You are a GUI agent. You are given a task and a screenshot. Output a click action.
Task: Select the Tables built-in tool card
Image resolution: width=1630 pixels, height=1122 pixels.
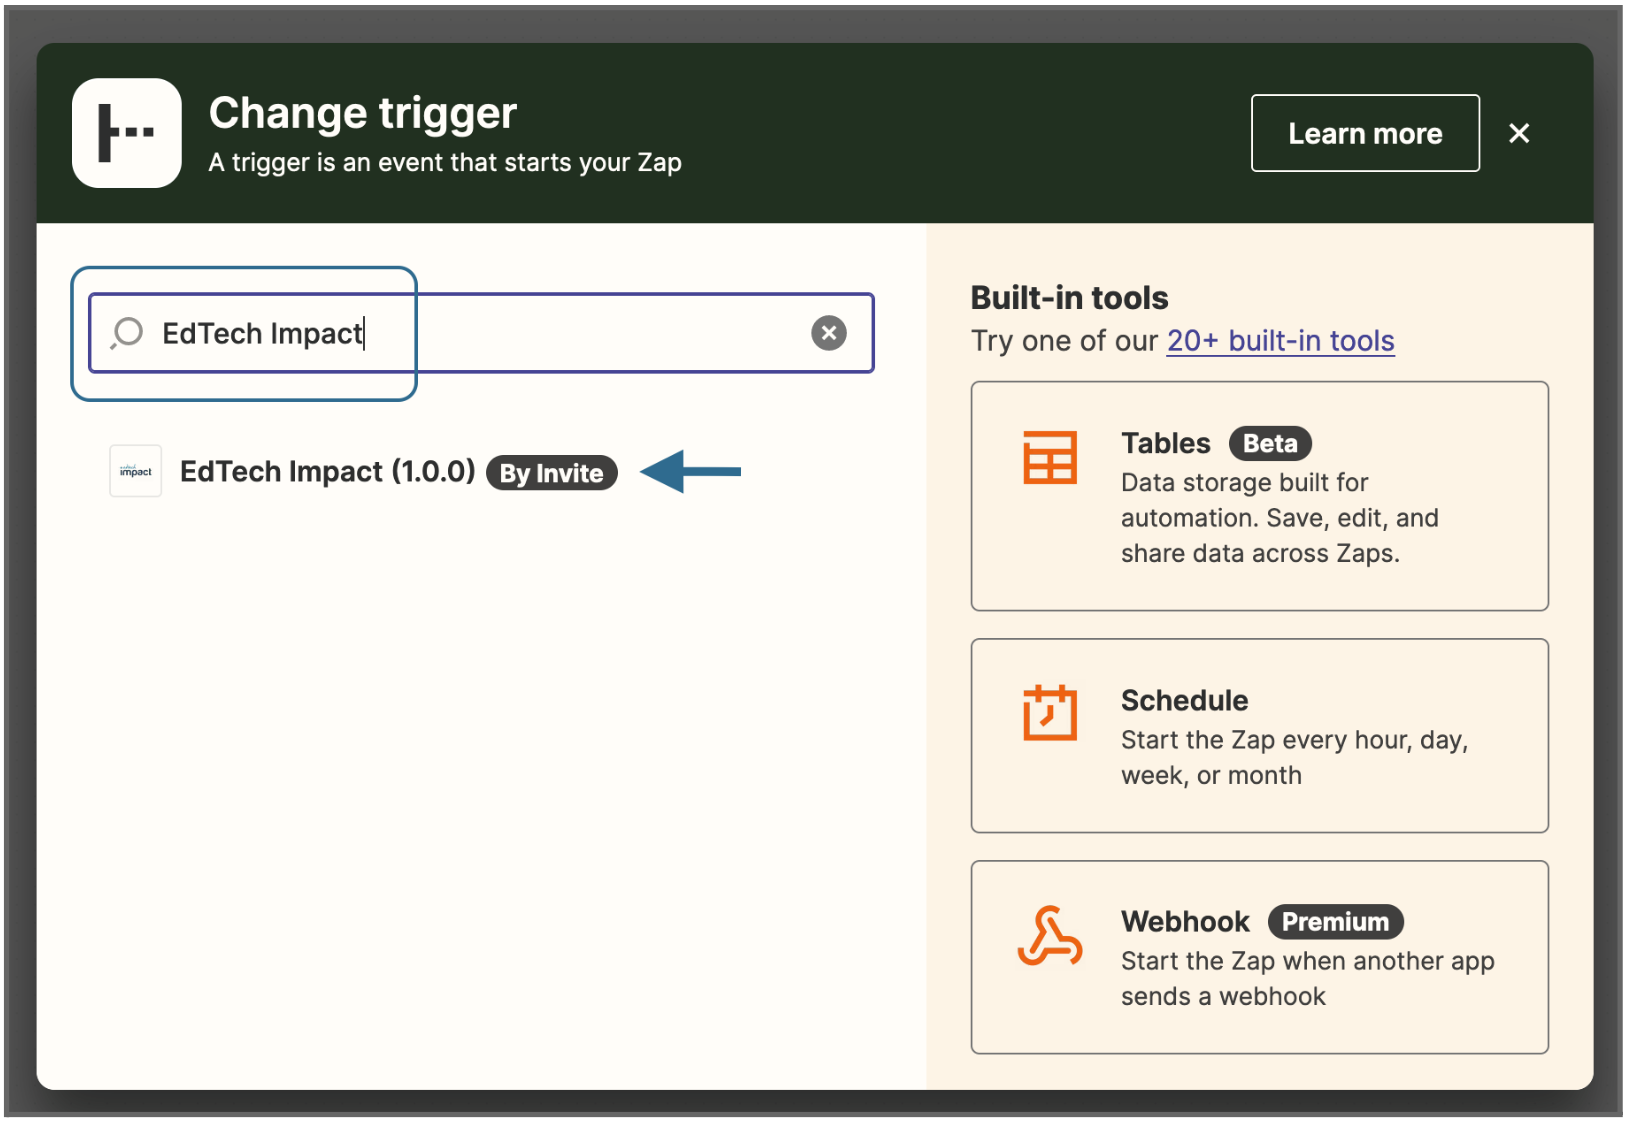1260,496
